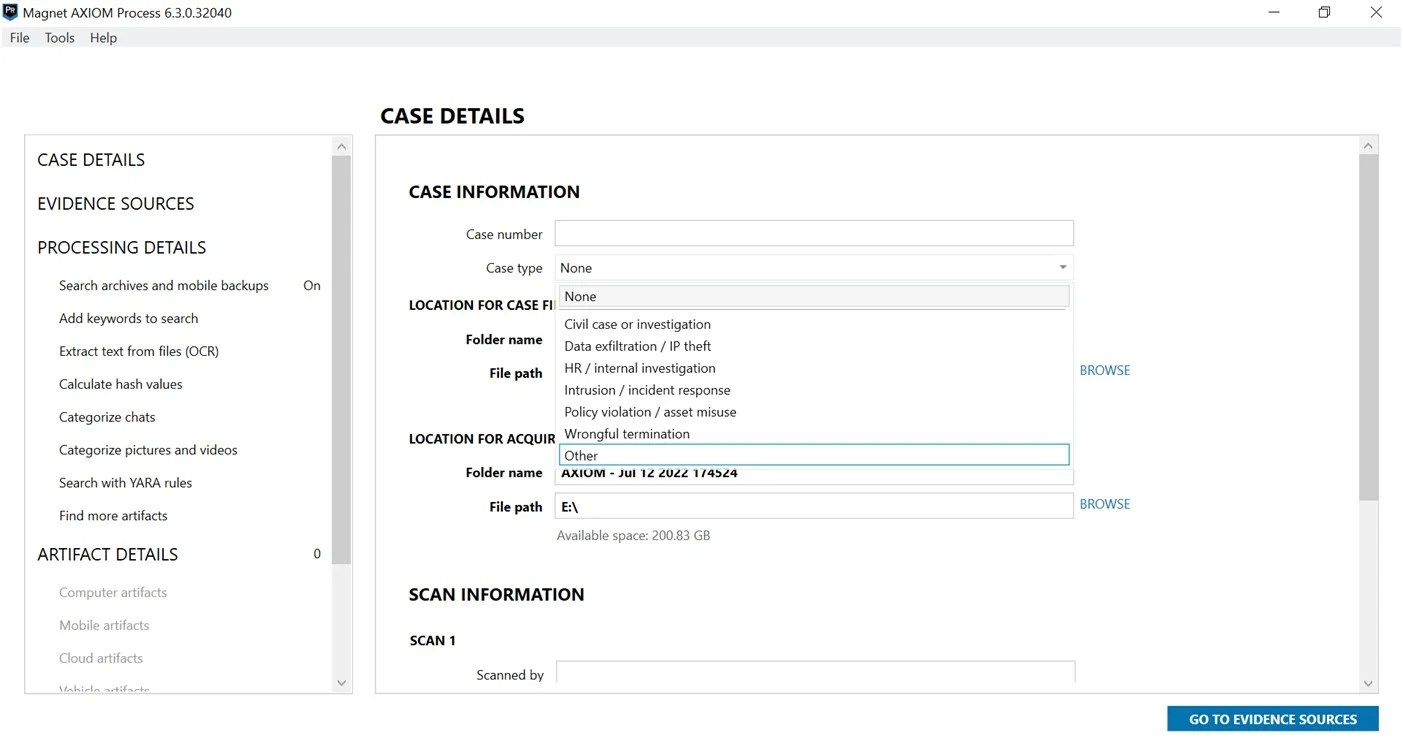
Task: Click the Magnet AXIOM Process title bar icon
Action: [14, 12]
